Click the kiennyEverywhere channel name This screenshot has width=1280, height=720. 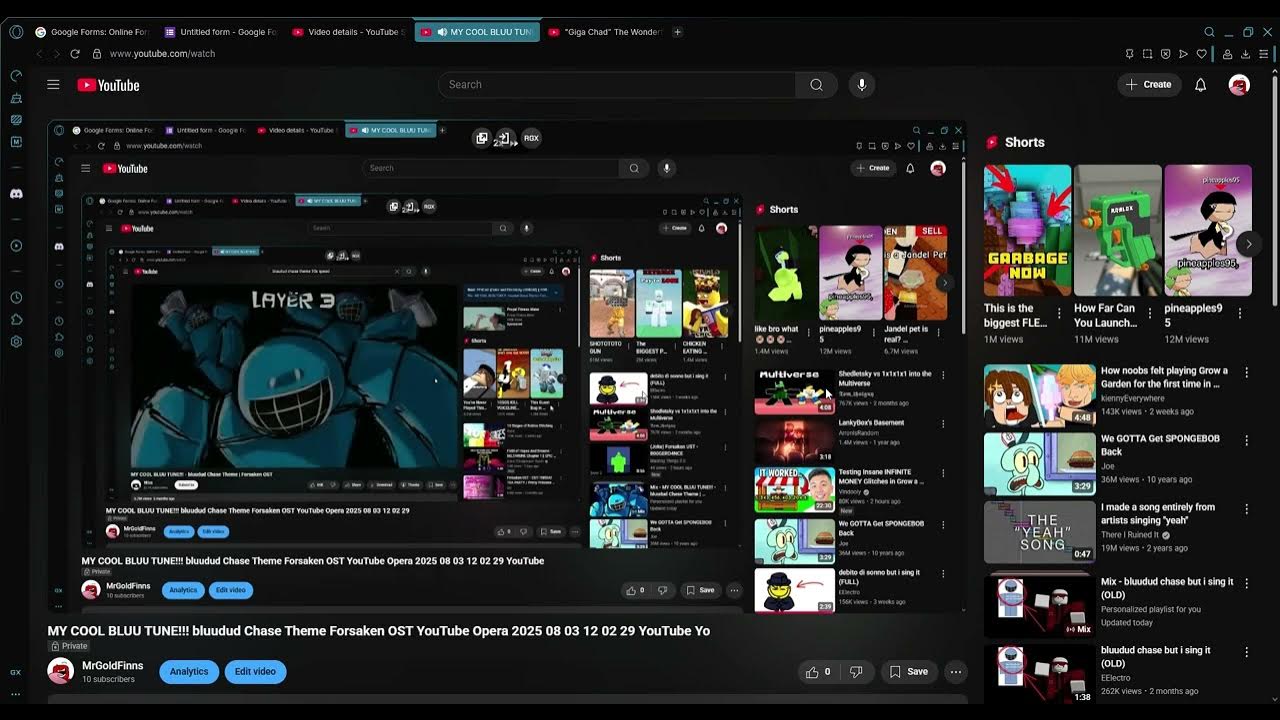[1132, 398]
